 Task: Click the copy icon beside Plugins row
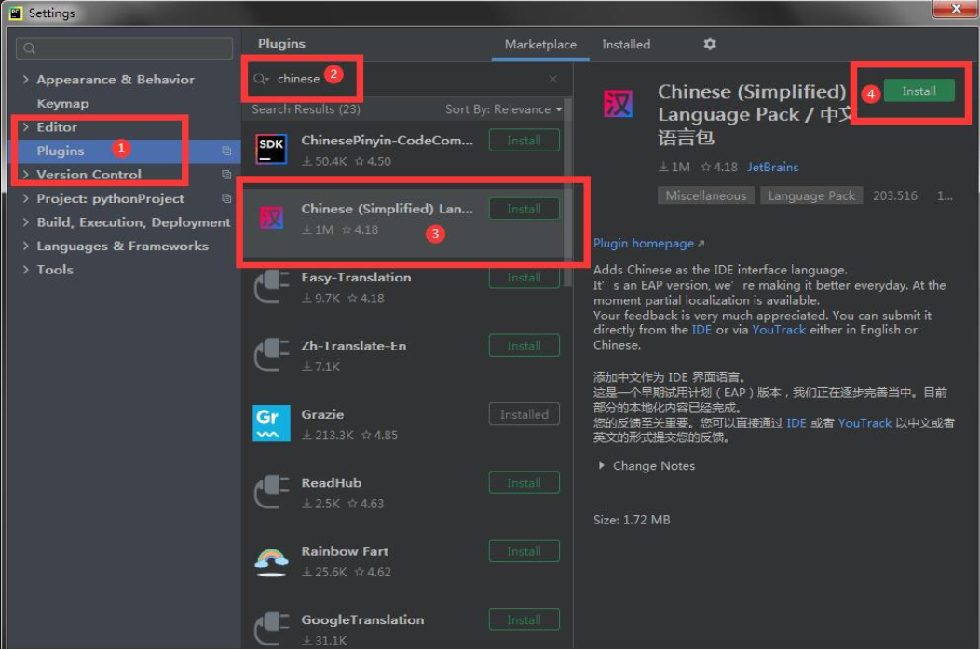pyautogui.click(x=226, y=151)
